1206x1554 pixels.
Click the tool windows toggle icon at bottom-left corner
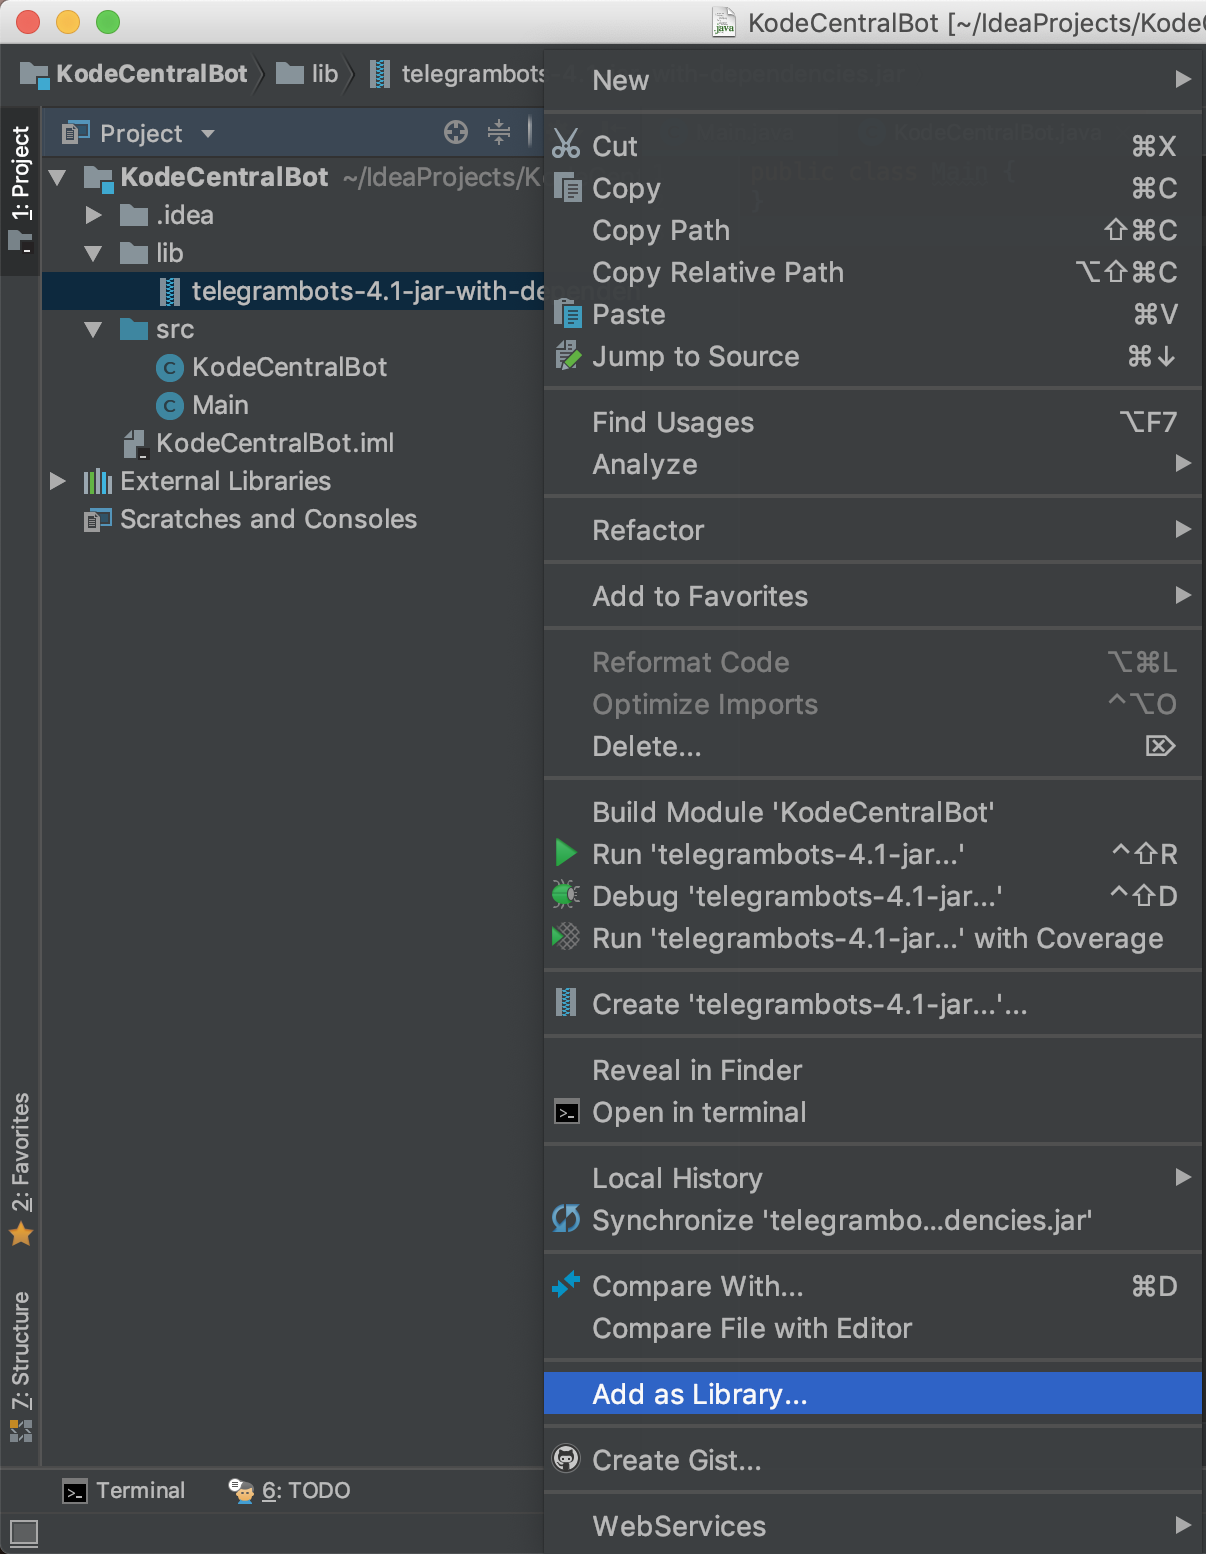23,1532
